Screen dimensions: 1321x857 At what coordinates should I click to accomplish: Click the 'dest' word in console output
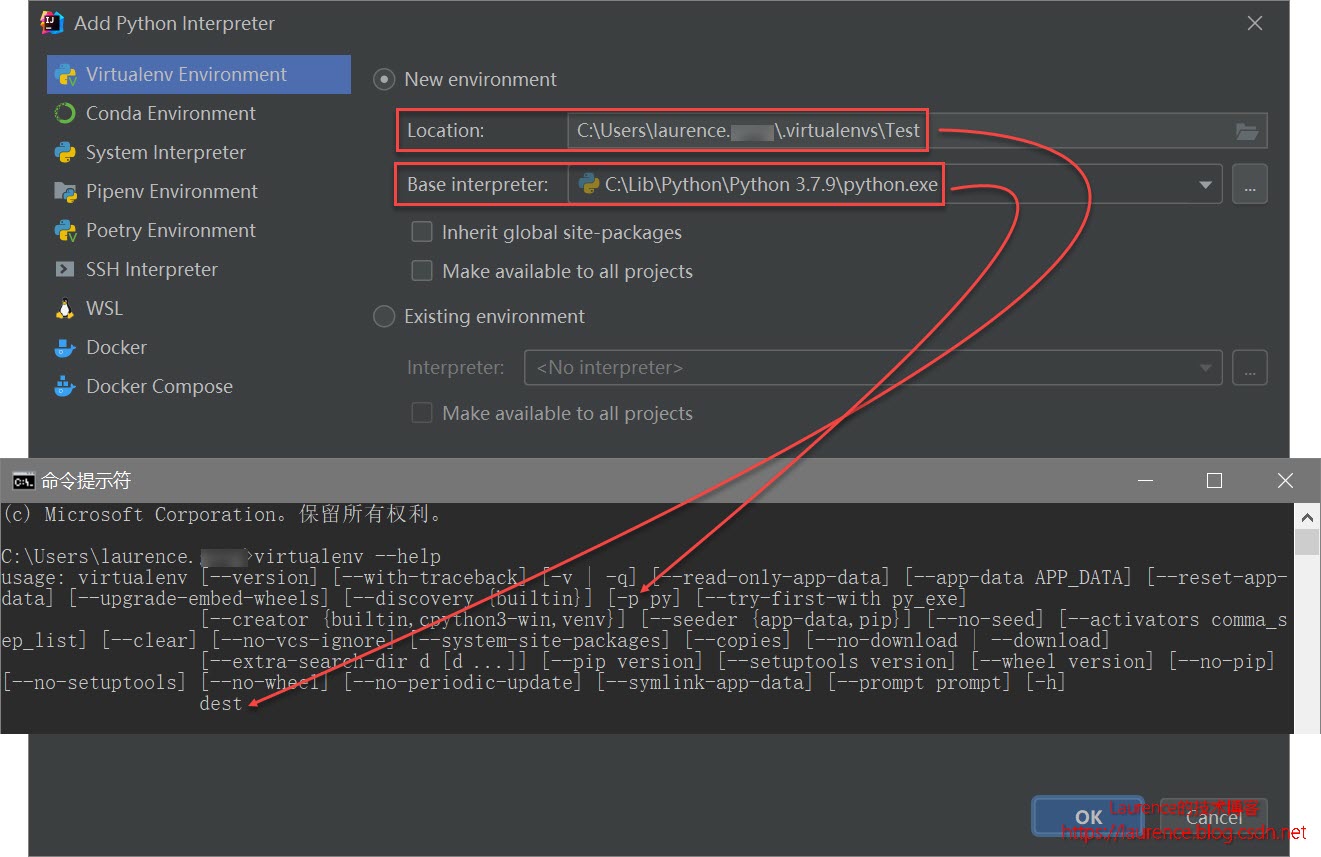[221, 704]
